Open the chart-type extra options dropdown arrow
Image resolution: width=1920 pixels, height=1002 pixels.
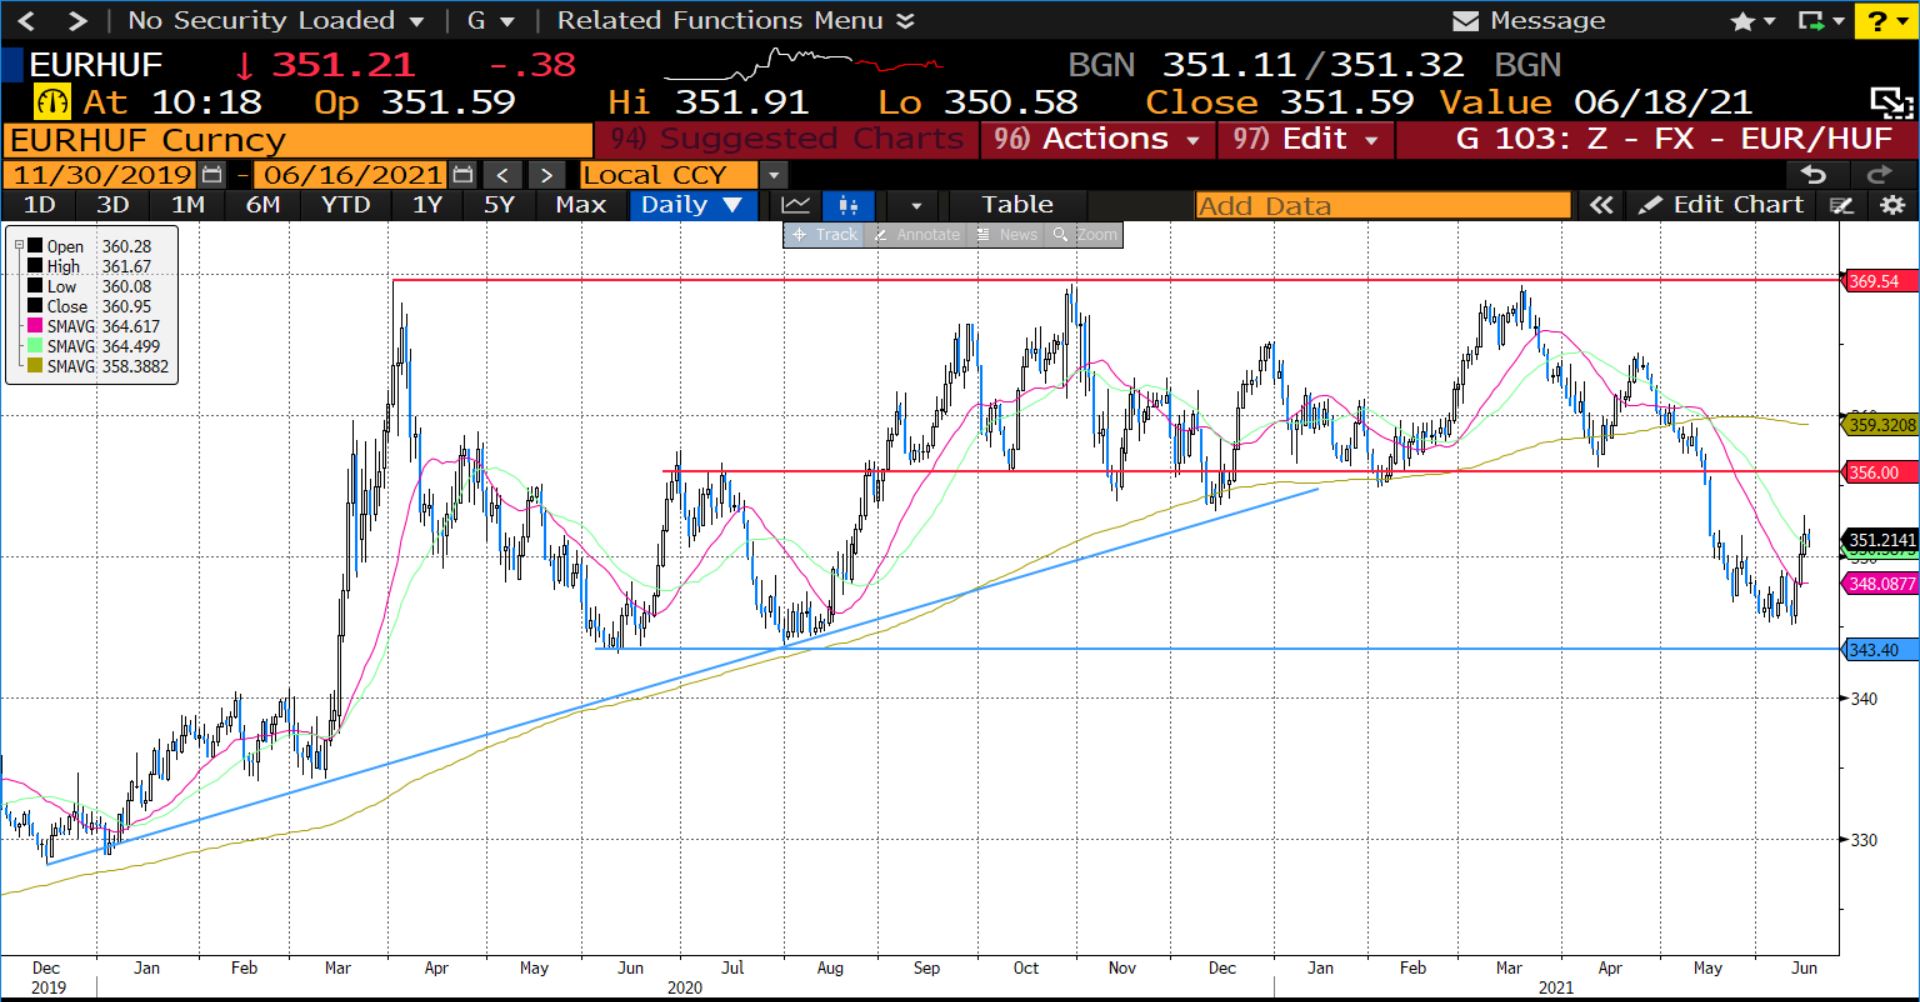coord(917,206)
